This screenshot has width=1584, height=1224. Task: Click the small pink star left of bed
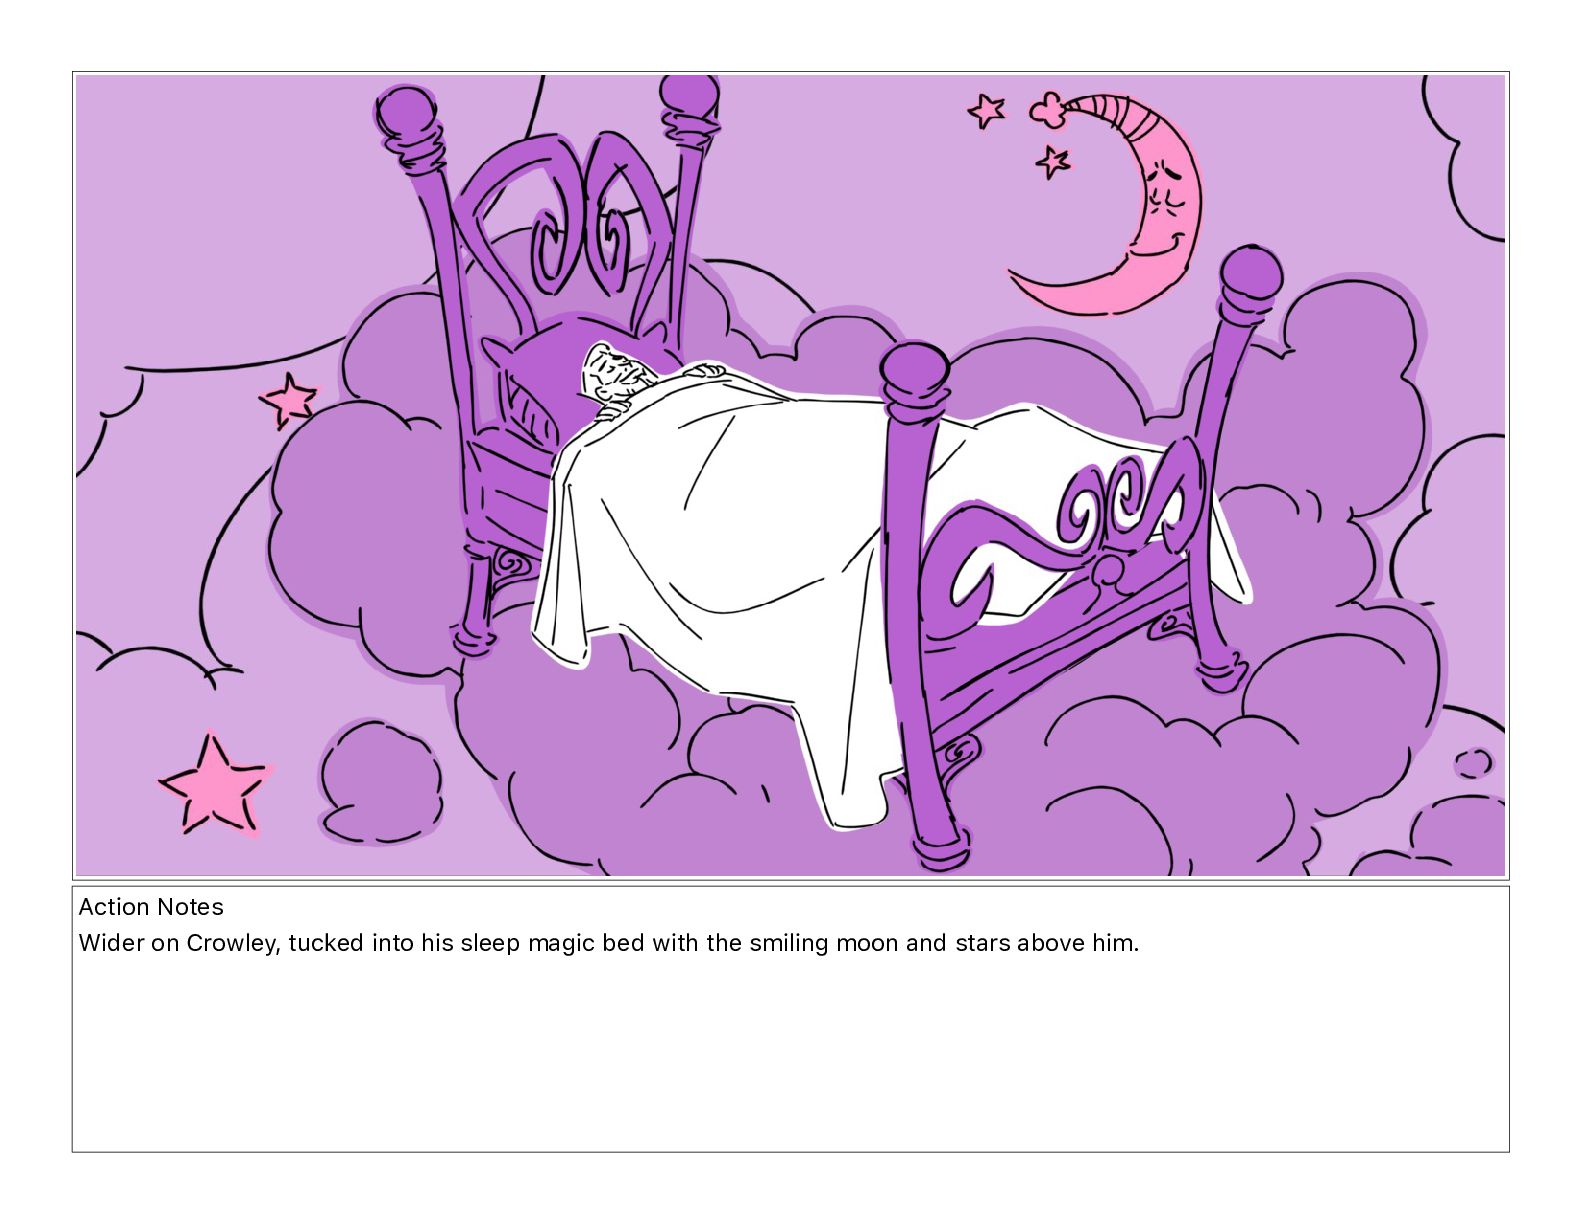[x=289, y=398]
